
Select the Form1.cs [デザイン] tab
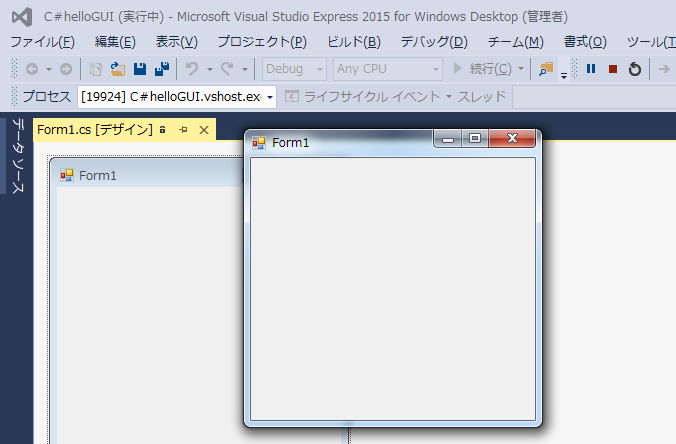pos(95,130)
